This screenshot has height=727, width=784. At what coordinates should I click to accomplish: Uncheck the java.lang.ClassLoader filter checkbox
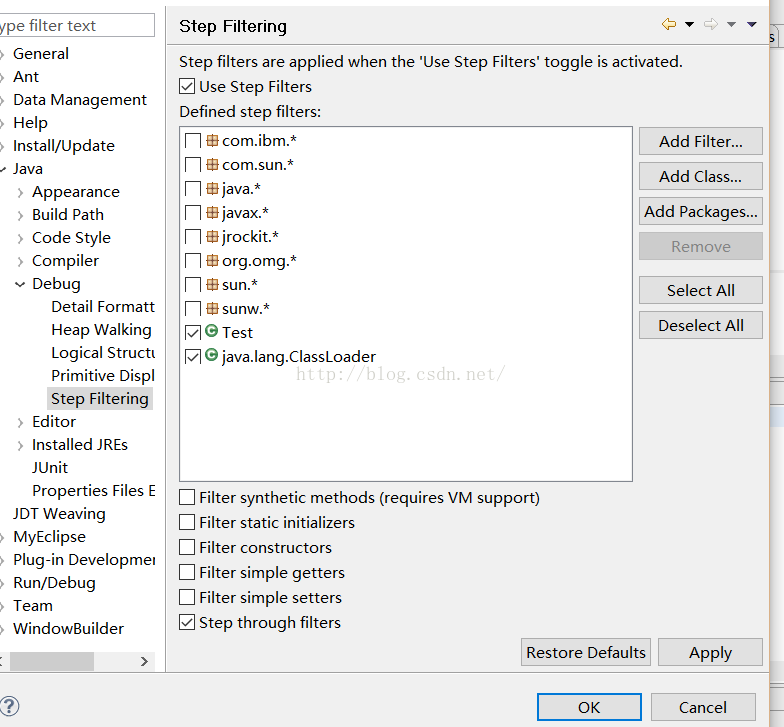coord(192,357)
